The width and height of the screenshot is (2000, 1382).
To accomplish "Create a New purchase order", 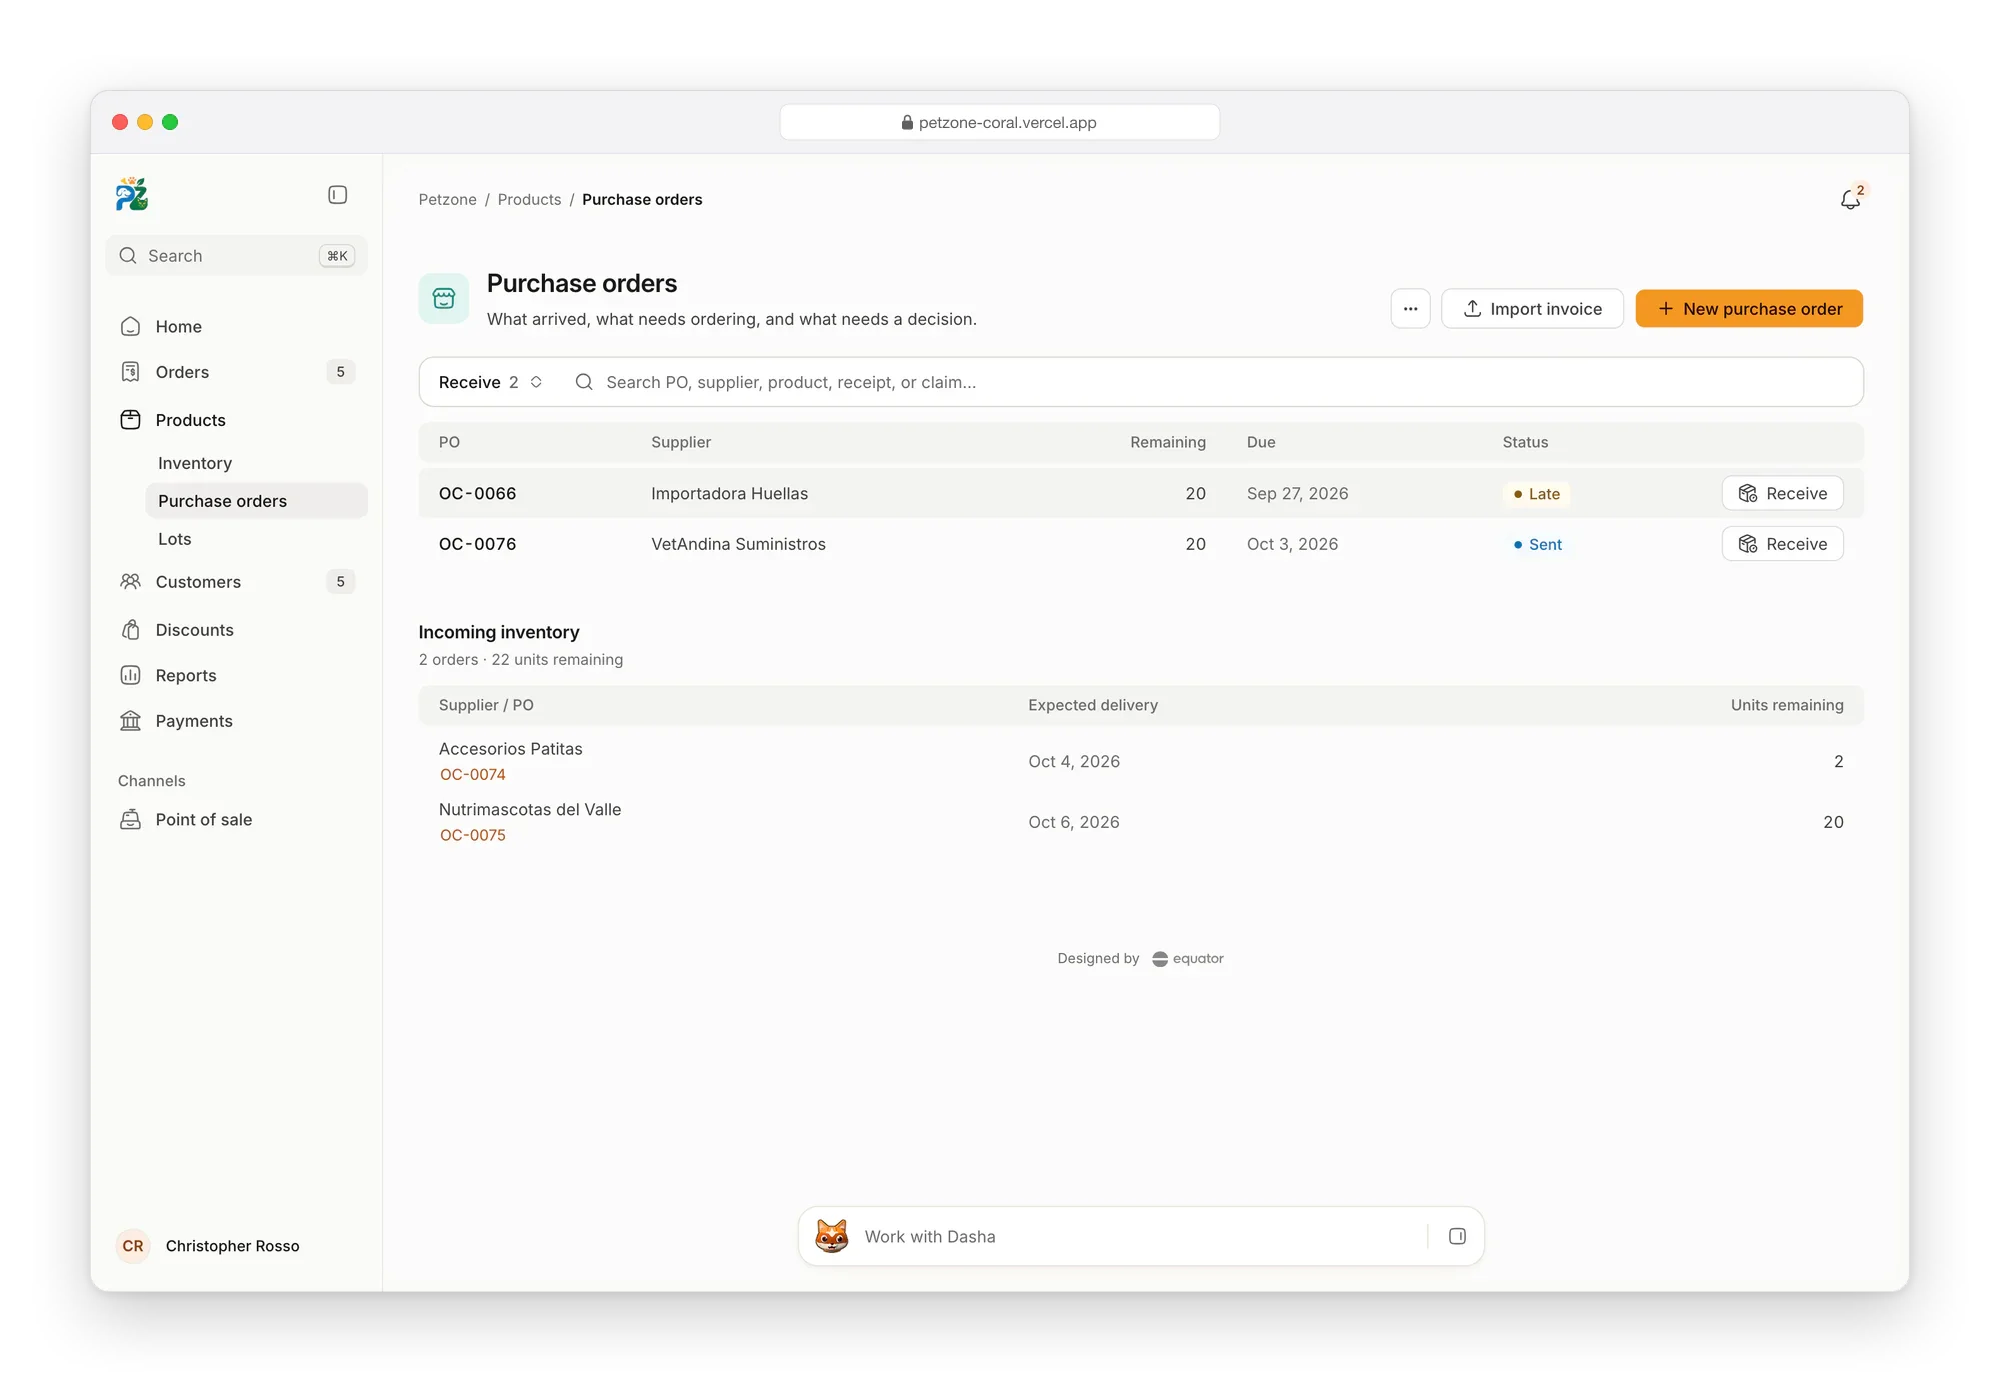I will (x=1750, y=309).
